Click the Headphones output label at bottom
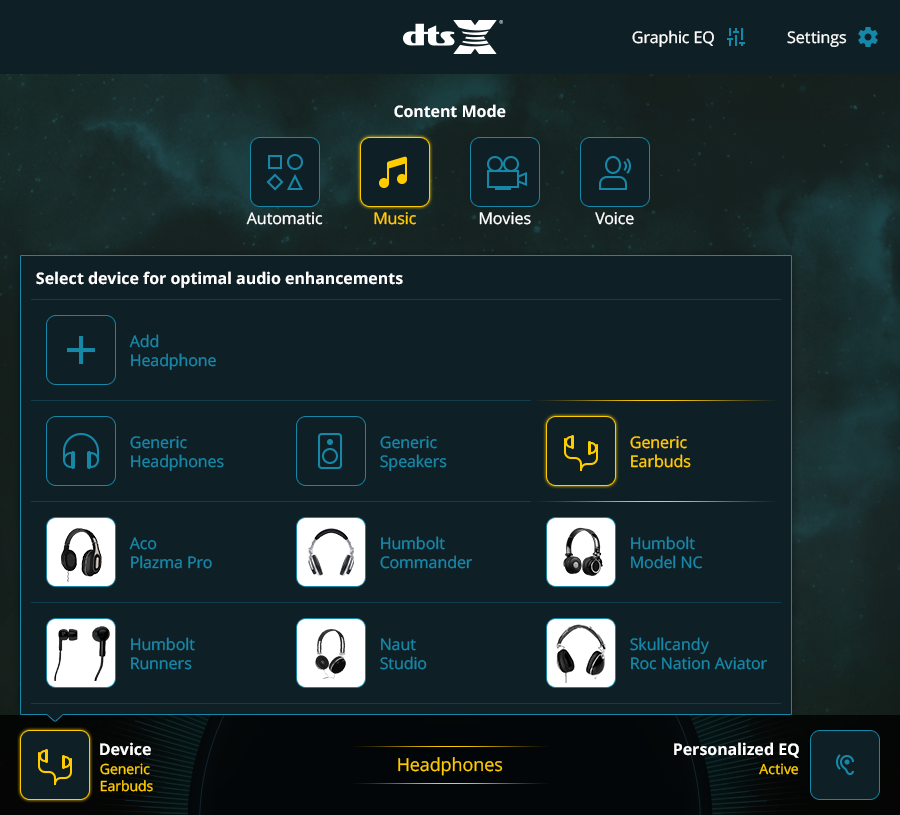The width and height of the screenshot is (900, 815). [450, 765]
